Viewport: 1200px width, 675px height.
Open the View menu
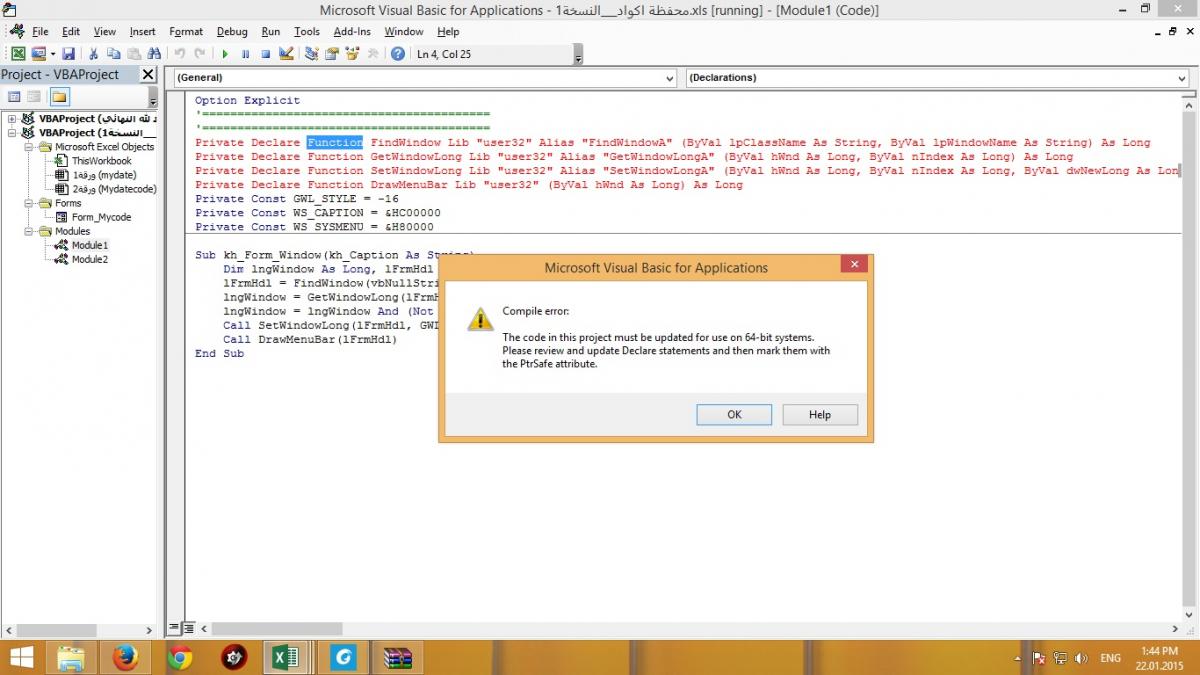click(105, 32)
